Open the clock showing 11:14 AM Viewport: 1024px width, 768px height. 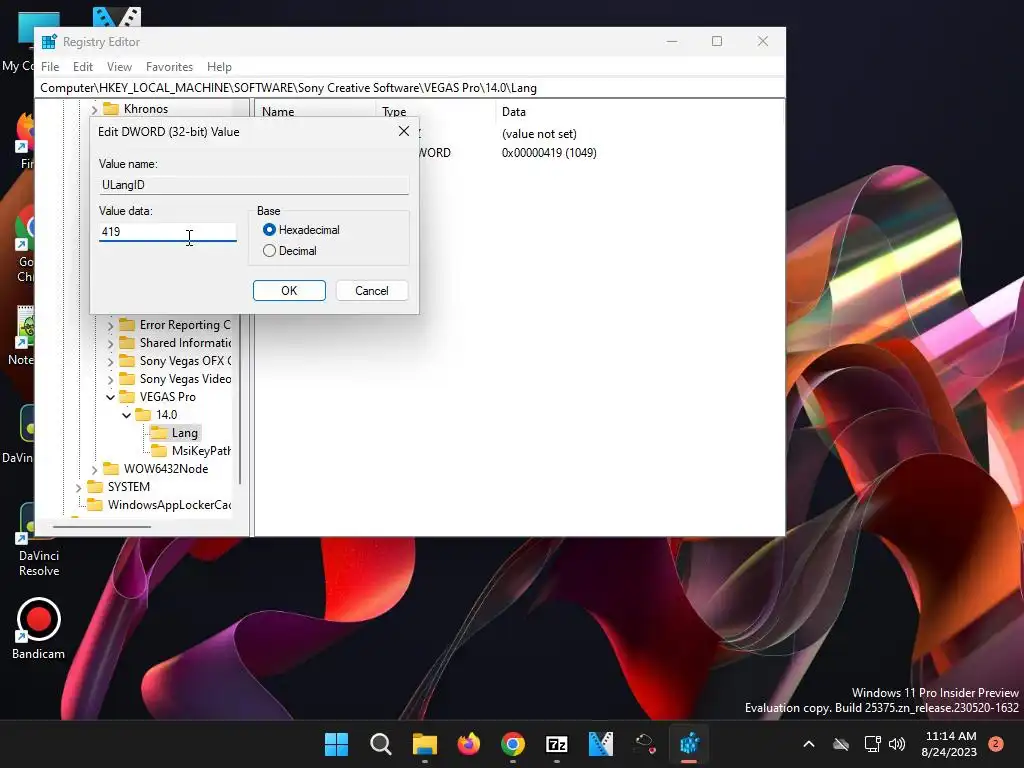tap(949, 744)
